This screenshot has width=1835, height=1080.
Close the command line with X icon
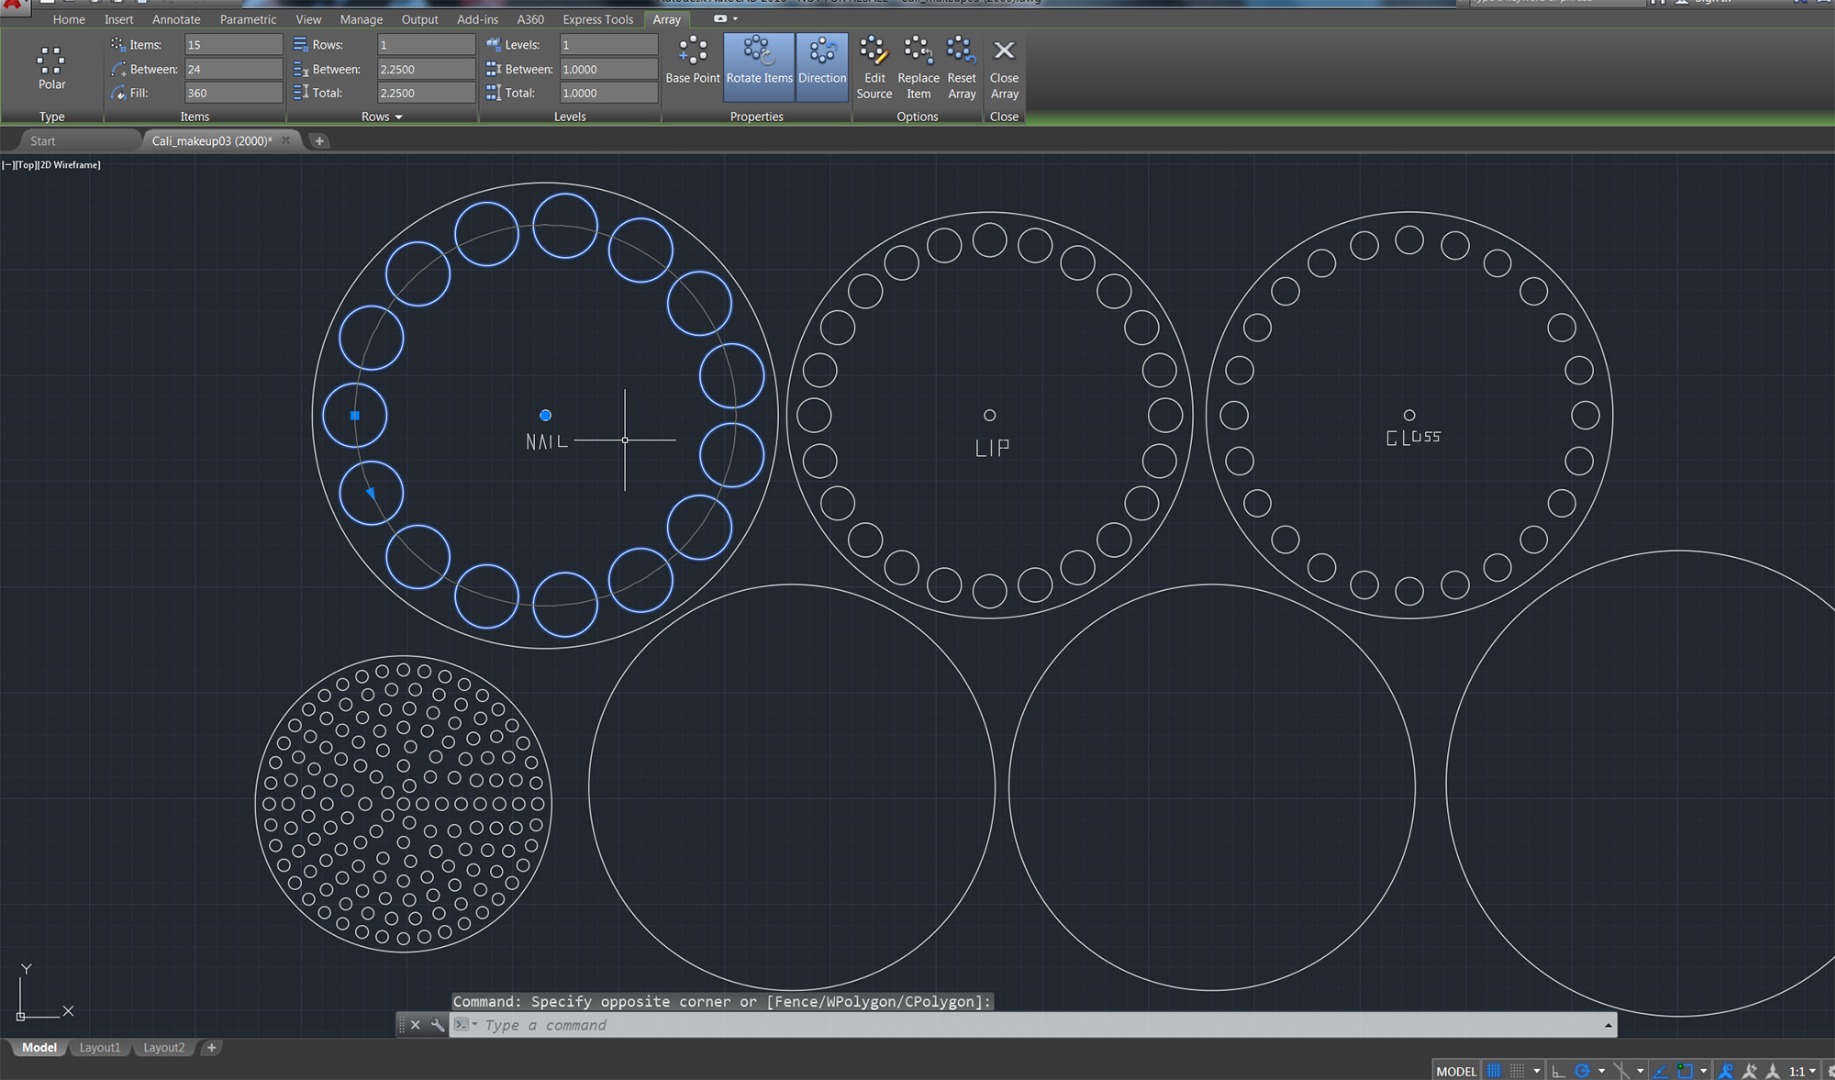415,1024
